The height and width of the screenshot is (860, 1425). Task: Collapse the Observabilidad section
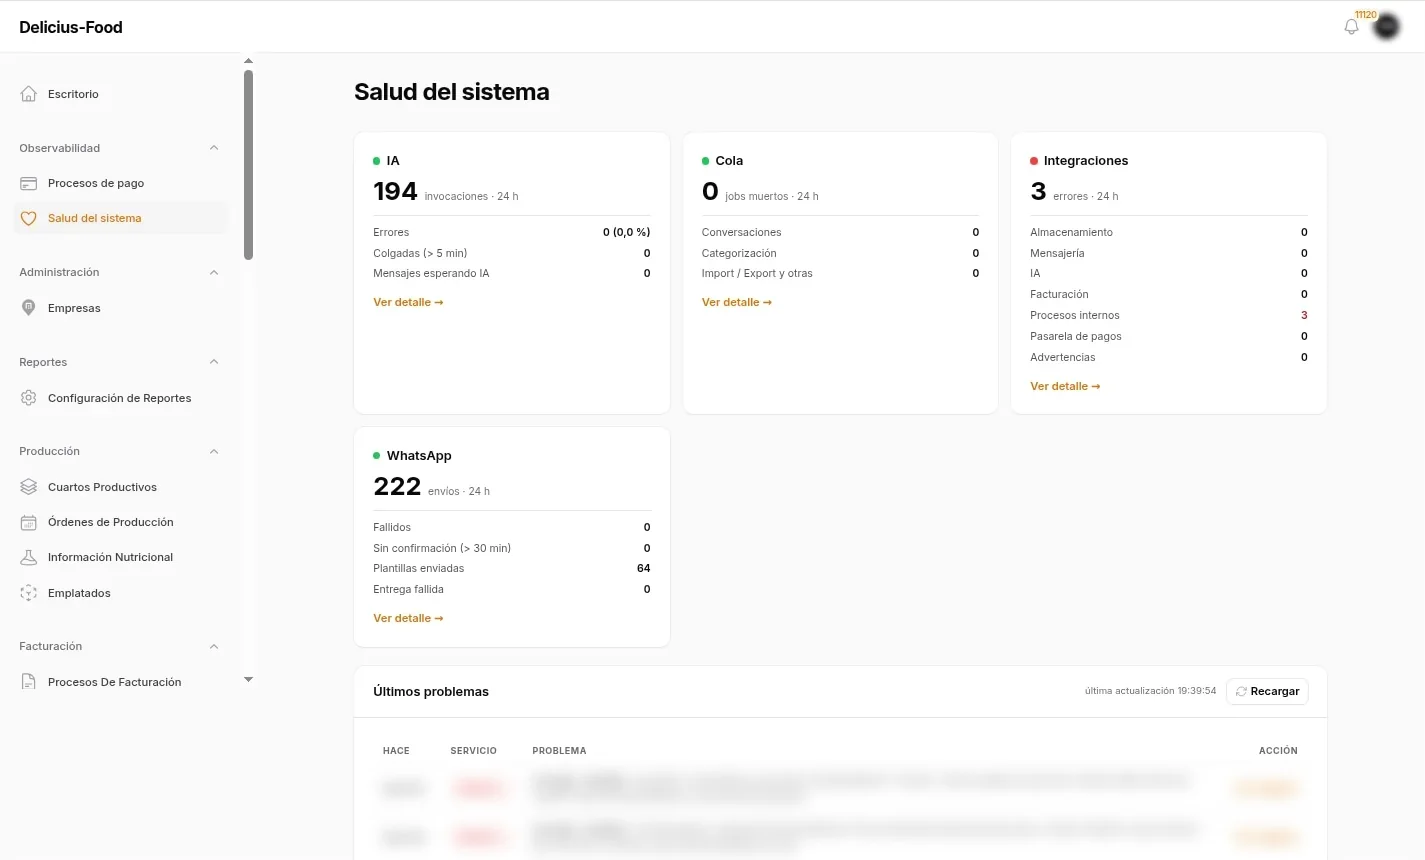click(214, 148)
